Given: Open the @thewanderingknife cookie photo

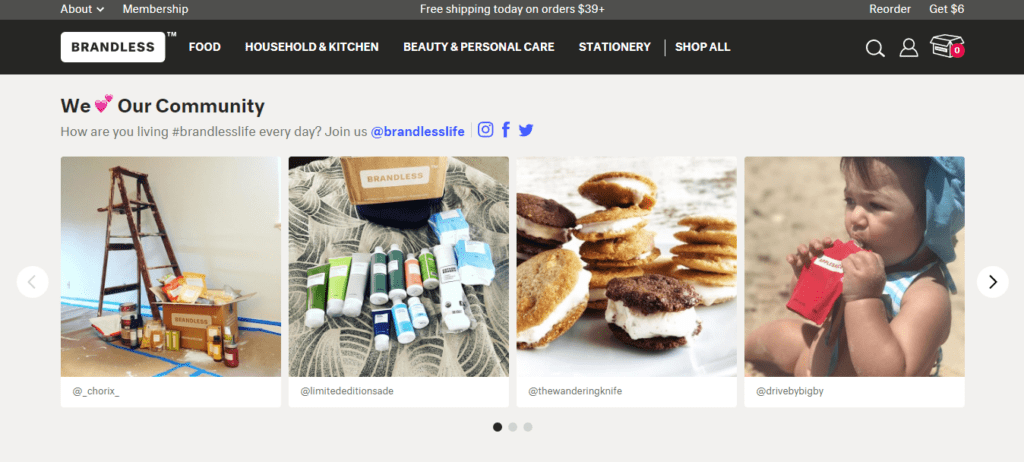Looking at the screenshot, I should coord(626,267).
